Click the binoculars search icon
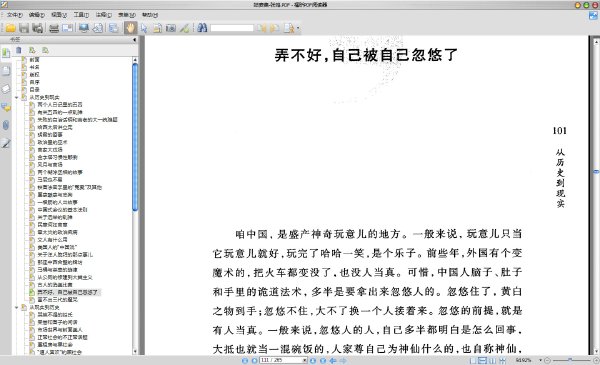Viewport: 600px width, 365px height. tap(202, 28)
